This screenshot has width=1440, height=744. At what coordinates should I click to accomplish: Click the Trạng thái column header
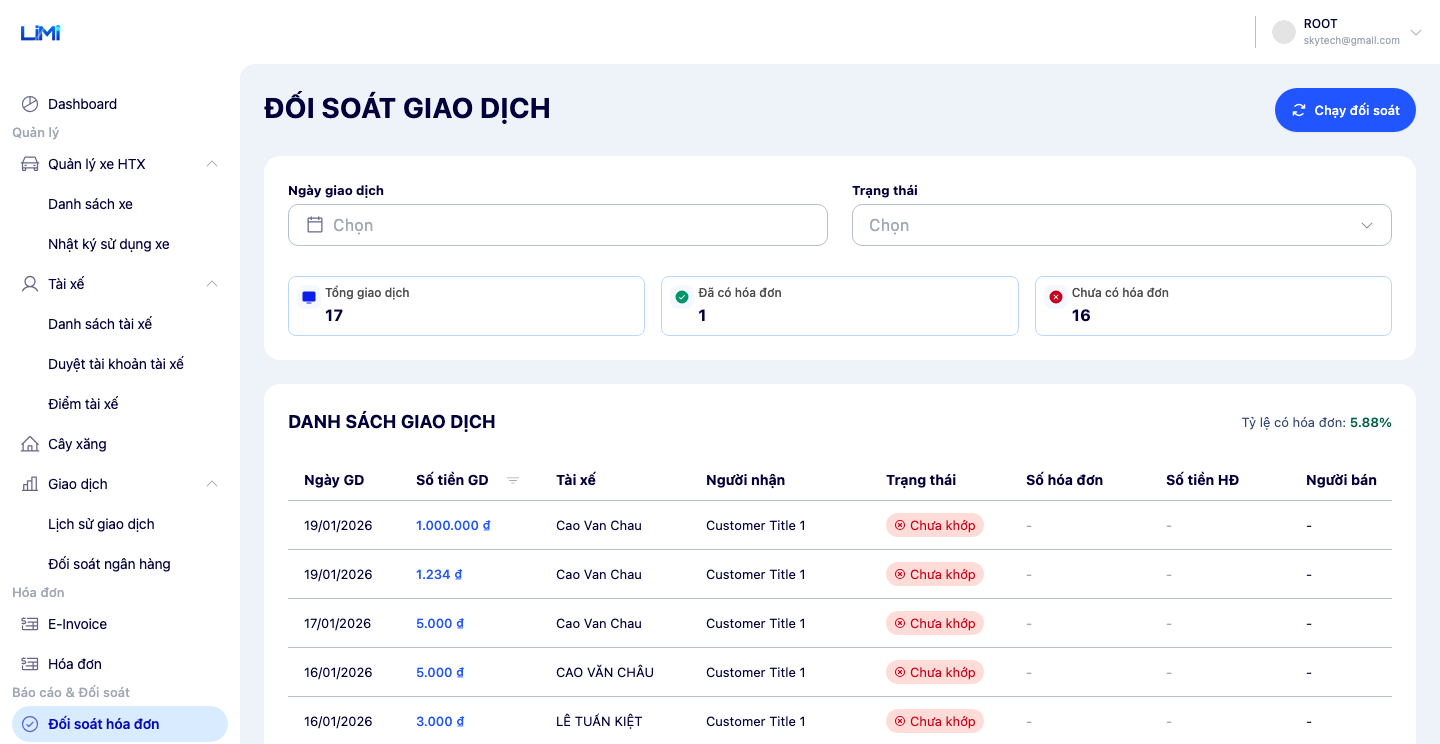(921, 480)
